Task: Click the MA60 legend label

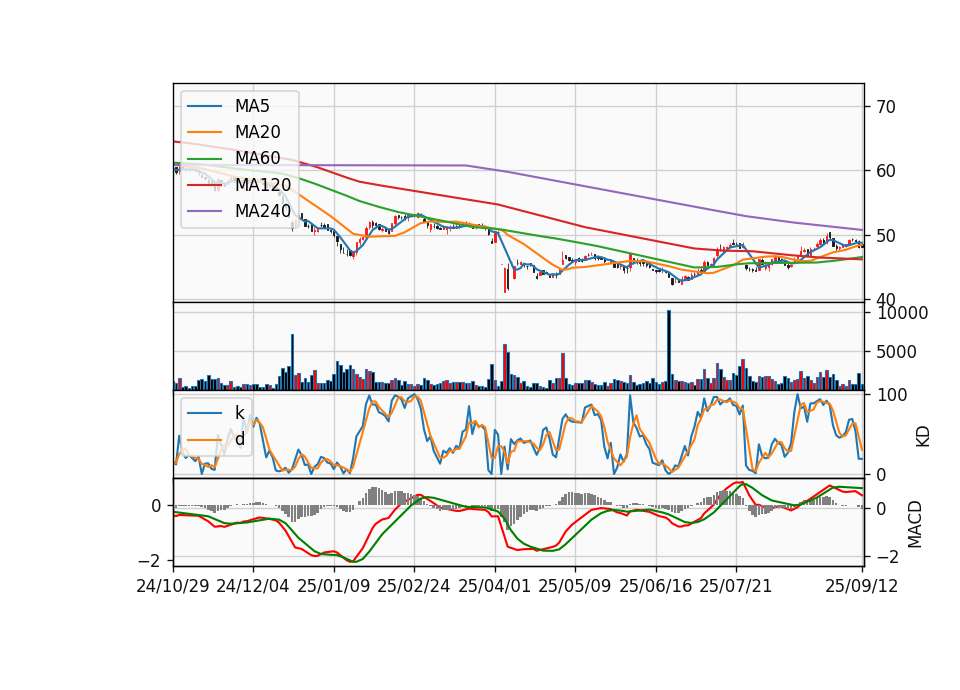Action: [x=257, y=158]
